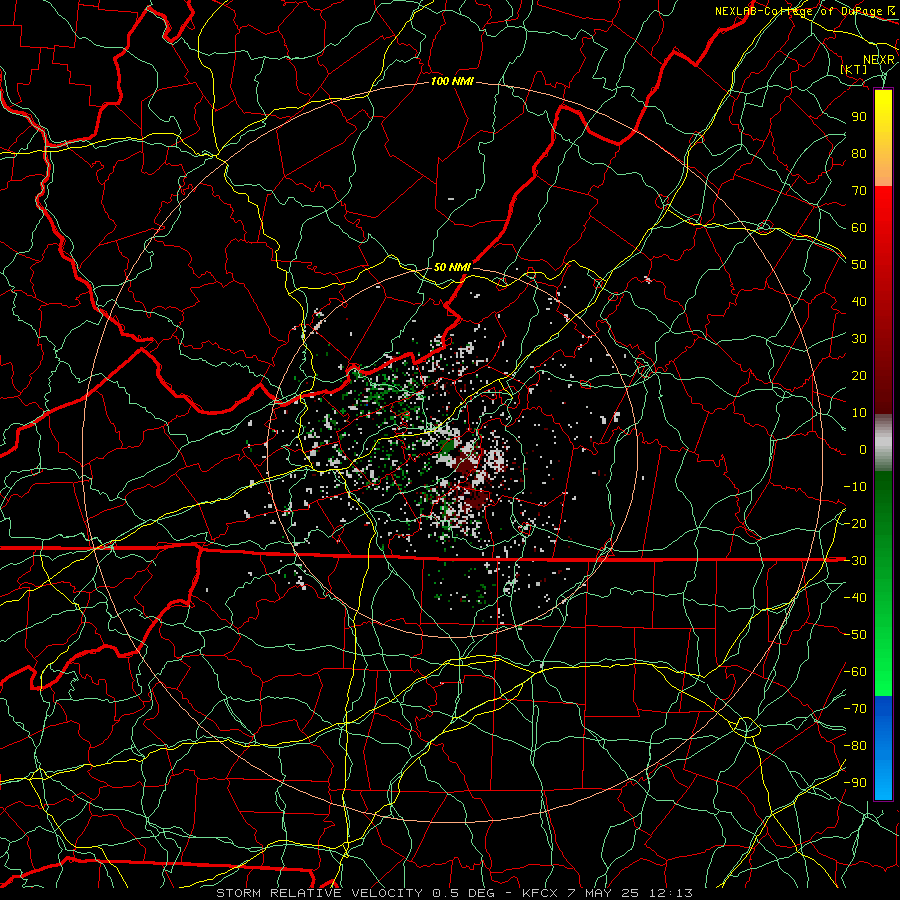Image resolution: width=900 pixels, height=900 pixels.
Task: Click the 30 value on the color scale
Action: pyautogui.click(x=859, y=339)
